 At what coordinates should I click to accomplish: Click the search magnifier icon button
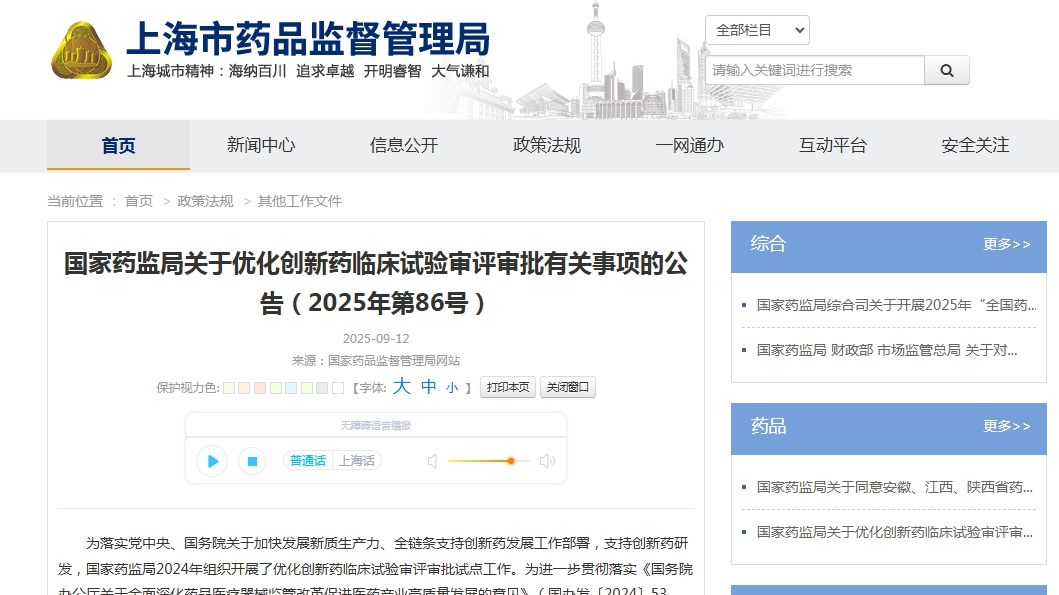click(x=946, y=70)
